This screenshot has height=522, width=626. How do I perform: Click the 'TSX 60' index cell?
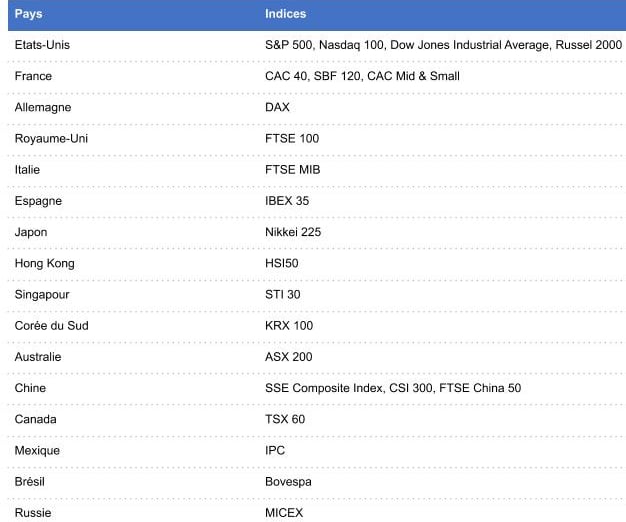pos(285,419)
